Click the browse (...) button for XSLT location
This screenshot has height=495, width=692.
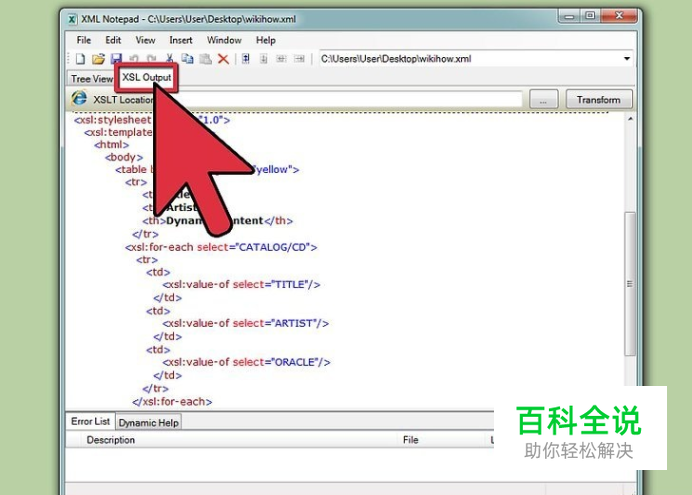(543, 100)
